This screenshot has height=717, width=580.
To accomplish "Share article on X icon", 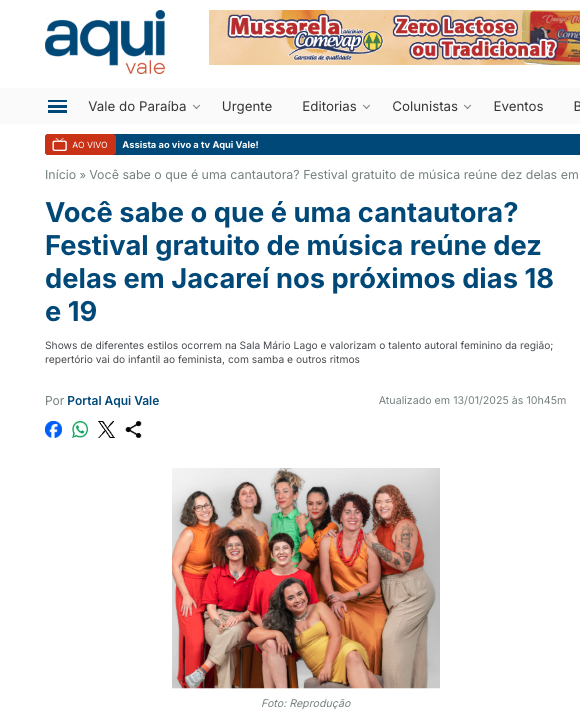I will tap(107, 429).
